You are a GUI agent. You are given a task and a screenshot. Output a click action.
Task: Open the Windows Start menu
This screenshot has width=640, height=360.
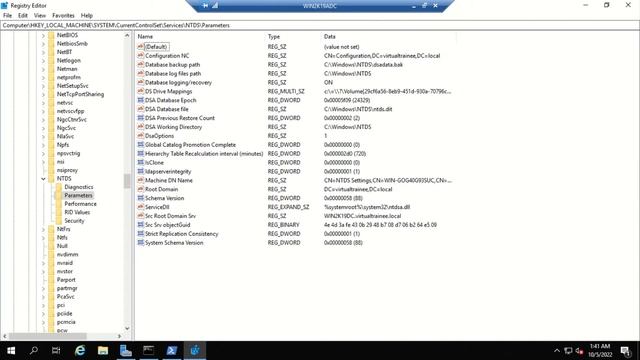pos(11,351)
